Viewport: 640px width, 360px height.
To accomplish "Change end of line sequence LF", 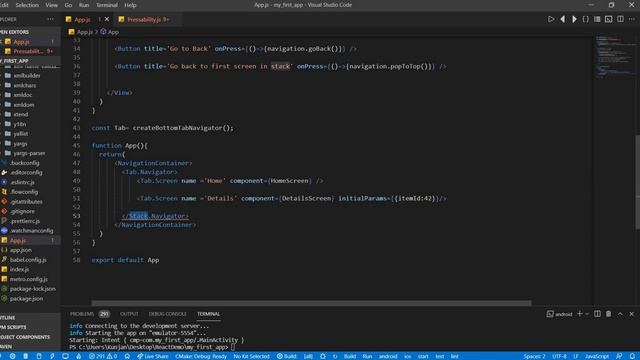I will 576,356.
